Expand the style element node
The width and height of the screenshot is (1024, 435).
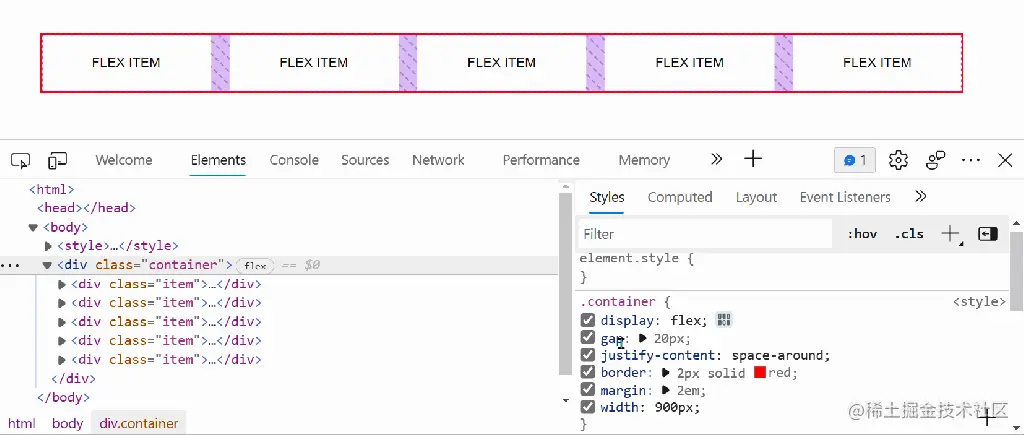[48, 246]
